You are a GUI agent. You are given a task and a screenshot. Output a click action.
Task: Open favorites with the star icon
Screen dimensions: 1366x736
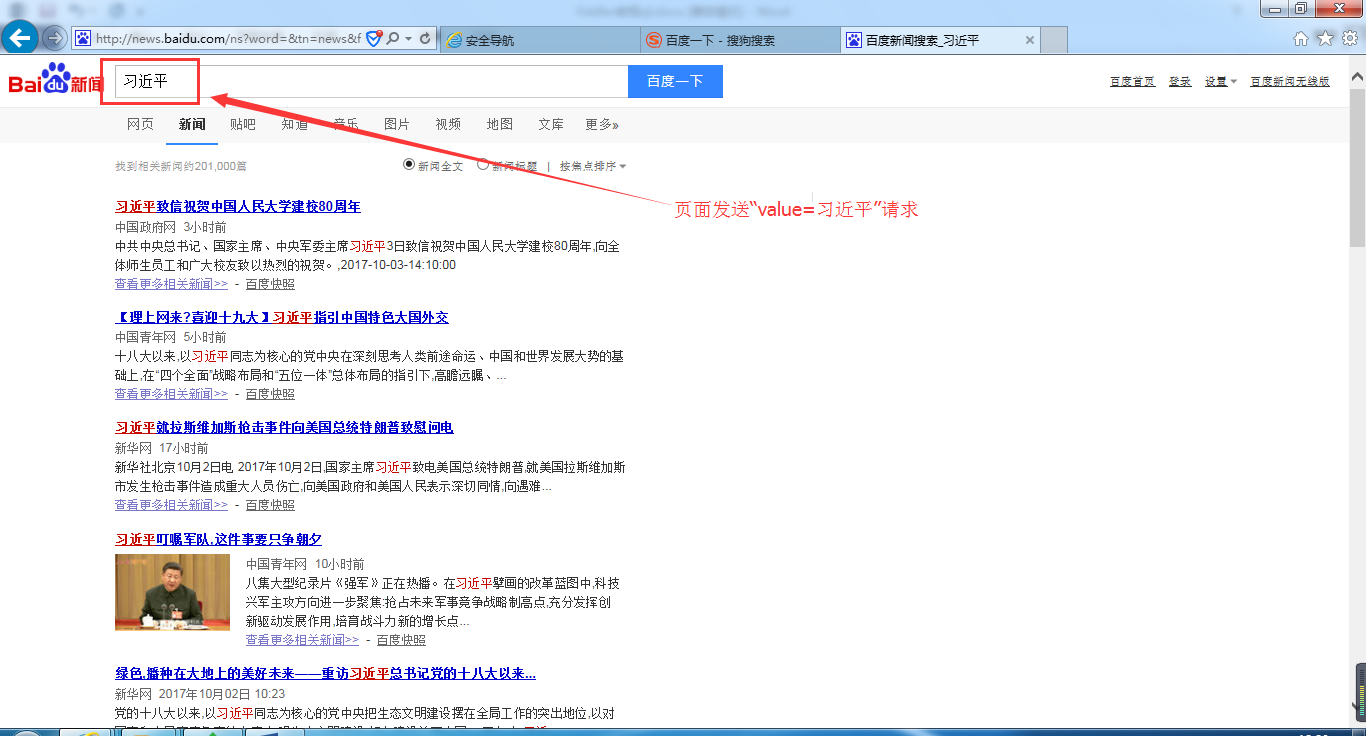[x=1325, y=39]
